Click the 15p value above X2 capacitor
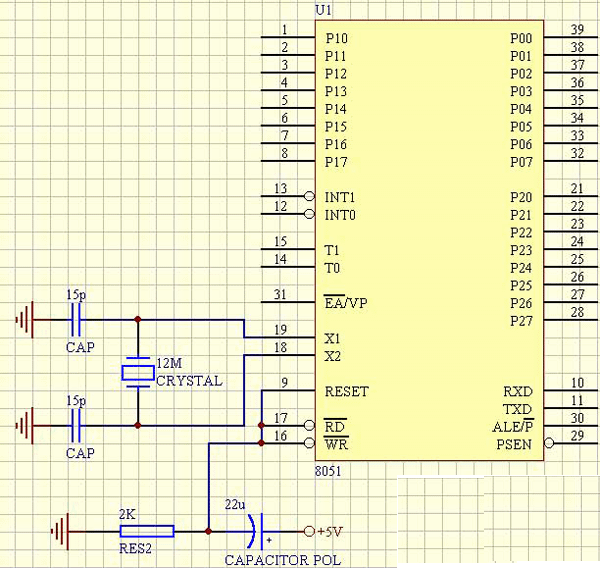600x568 pixels. [x=76, y=401]
